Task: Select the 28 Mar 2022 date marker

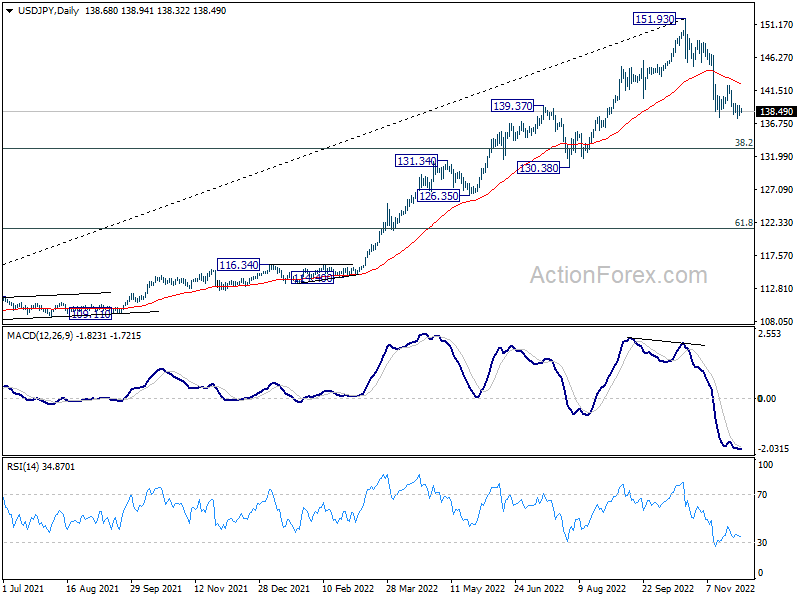Action: click(x=411, y=589)
